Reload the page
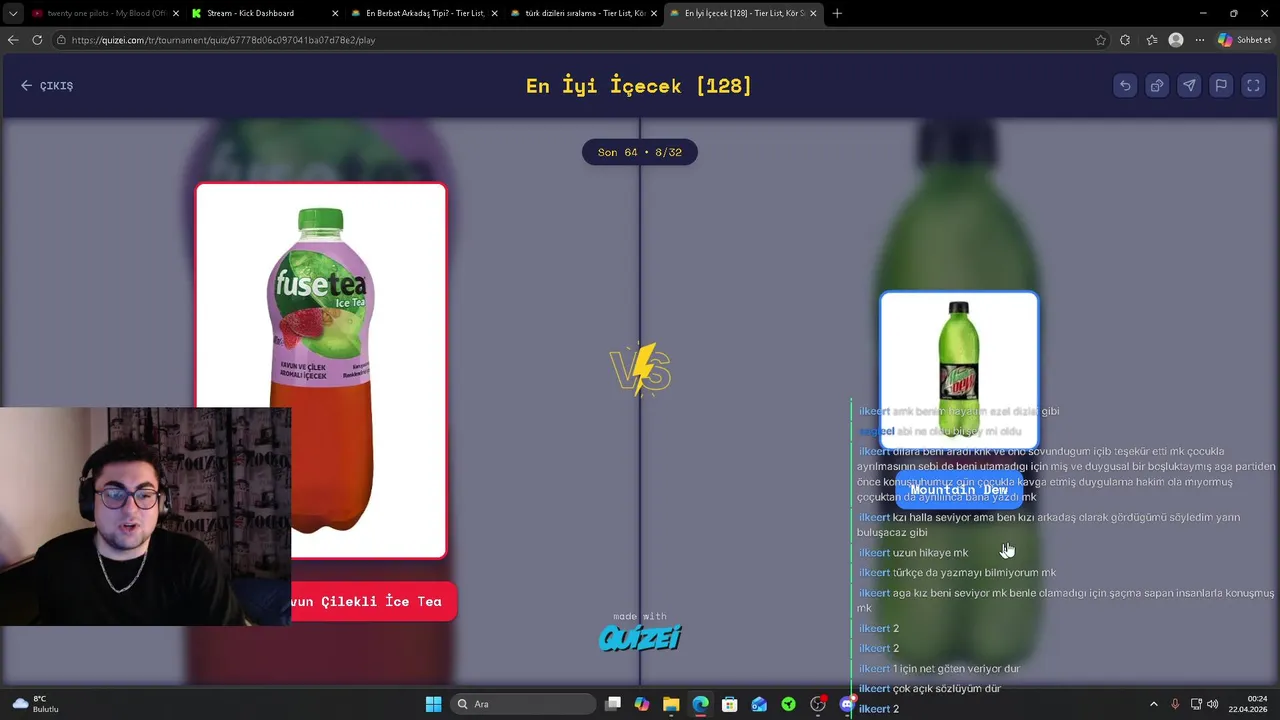1280x720 pixels. (x=37, y=40)
